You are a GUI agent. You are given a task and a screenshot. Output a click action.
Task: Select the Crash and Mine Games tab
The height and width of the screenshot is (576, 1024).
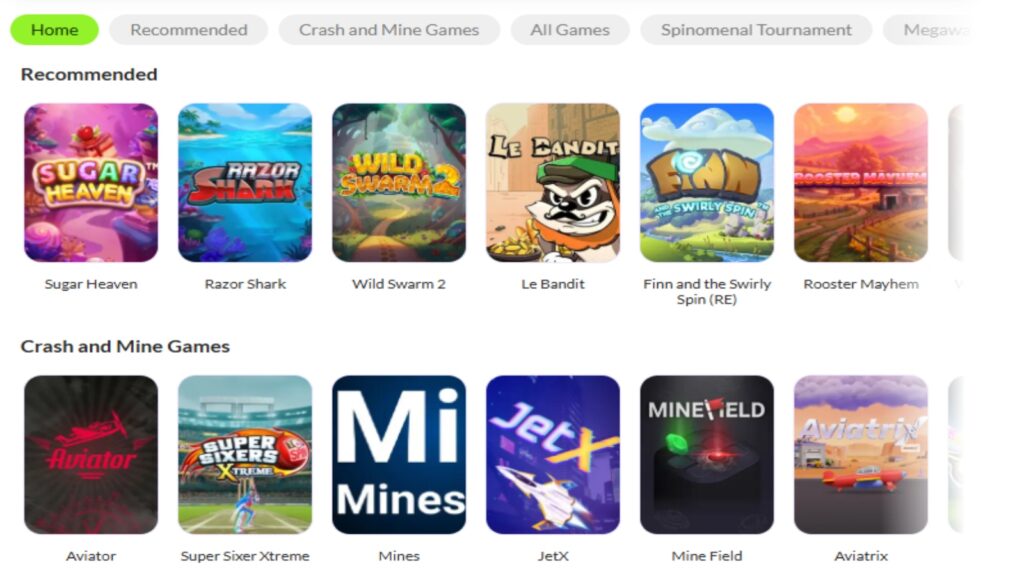click(x=389, y=30)
